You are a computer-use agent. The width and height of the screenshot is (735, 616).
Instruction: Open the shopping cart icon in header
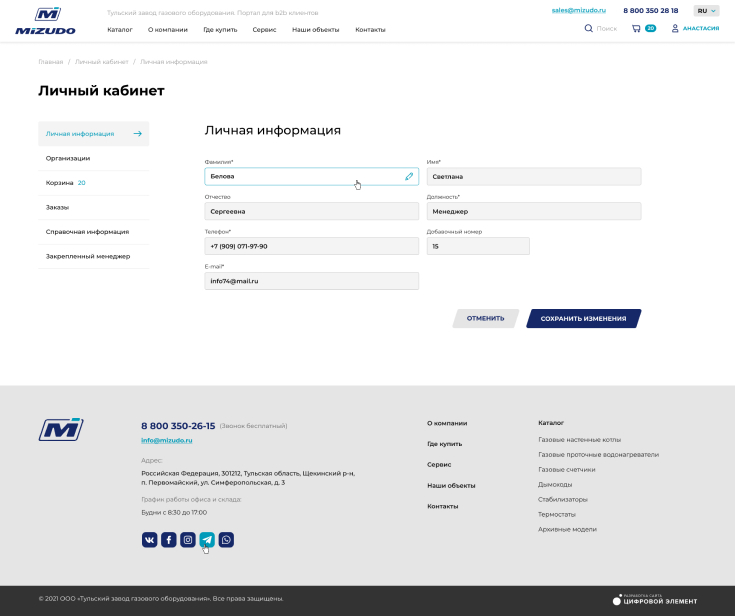pos(636,29)
